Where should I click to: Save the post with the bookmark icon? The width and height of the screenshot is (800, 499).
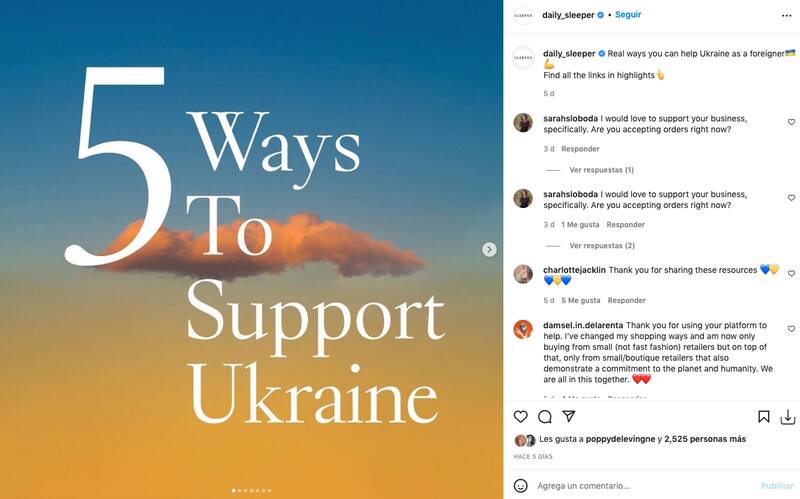763,416
